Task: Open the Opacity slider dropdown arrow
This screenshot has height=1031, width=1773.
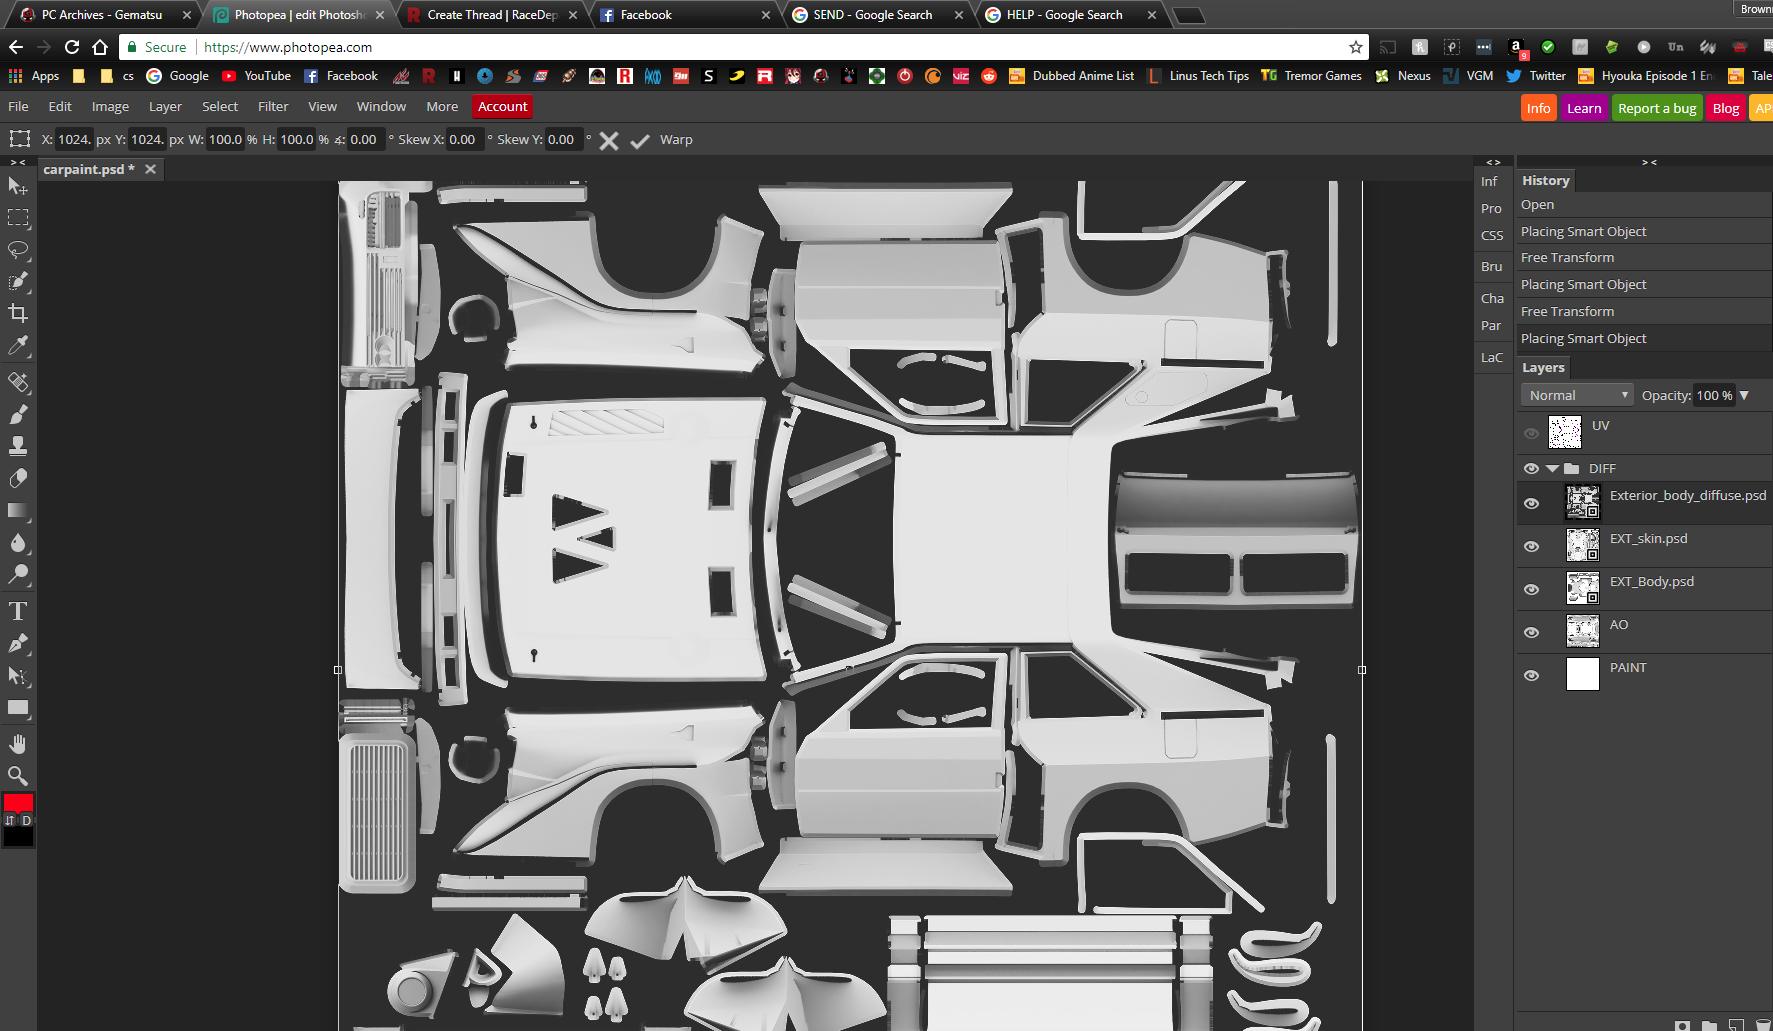Action: click(1744, 395)
